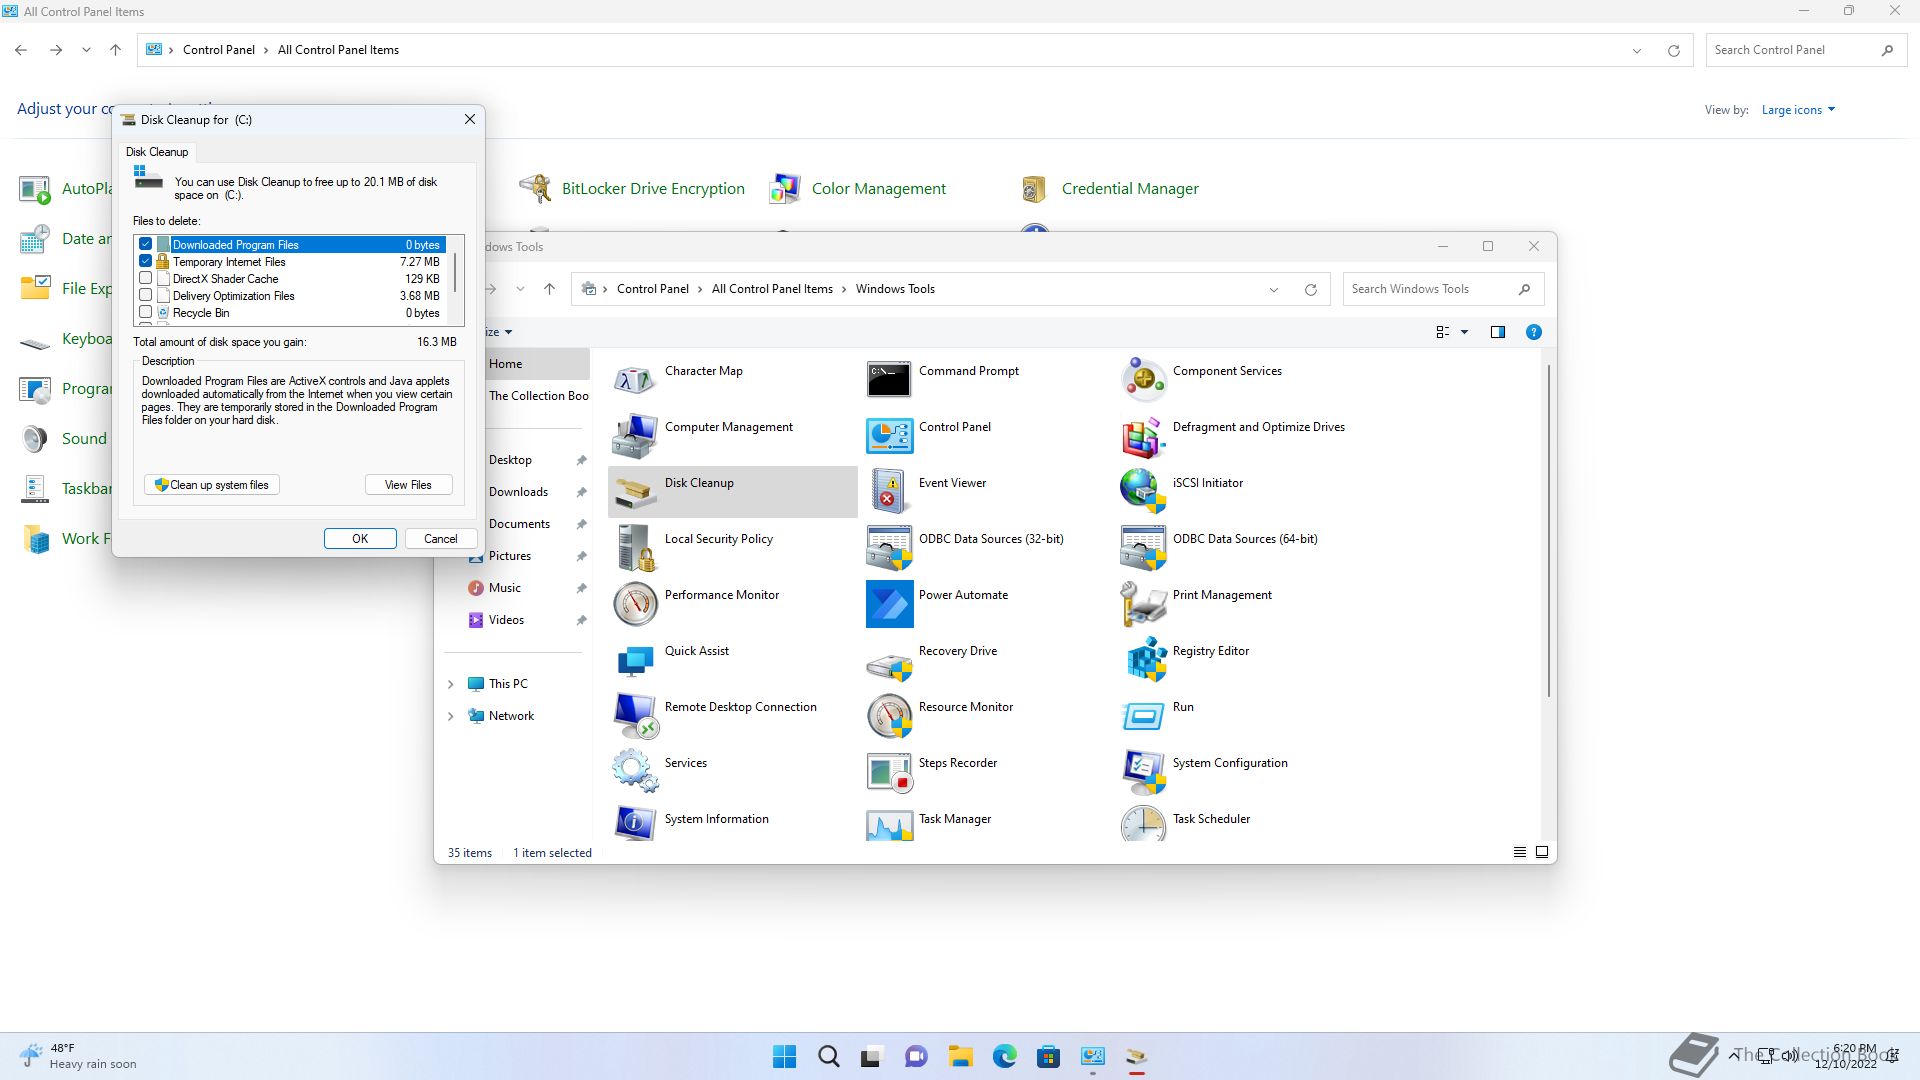
Task: Launch Command Prompt icon
Action: [x=889, y=379]
